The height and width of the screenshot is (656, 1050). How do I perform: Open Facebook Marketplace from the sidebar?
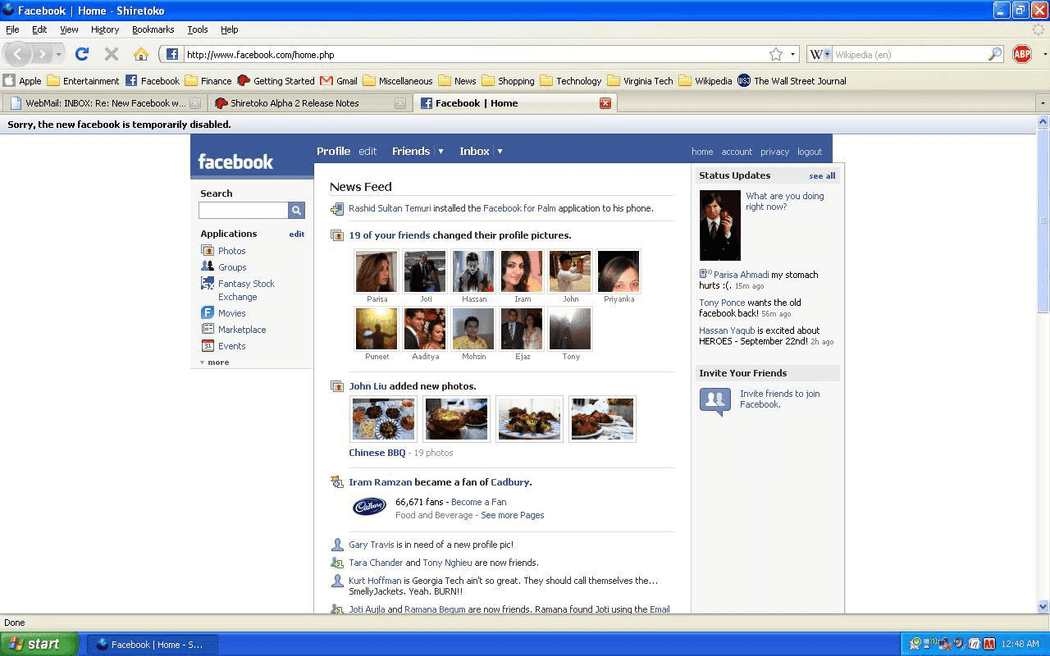click(240, 329)
